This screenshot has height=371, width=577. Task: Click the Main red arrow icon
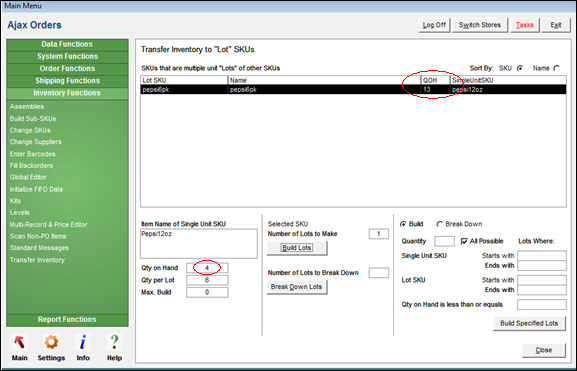pyautogui.click(x=20, y=342)
